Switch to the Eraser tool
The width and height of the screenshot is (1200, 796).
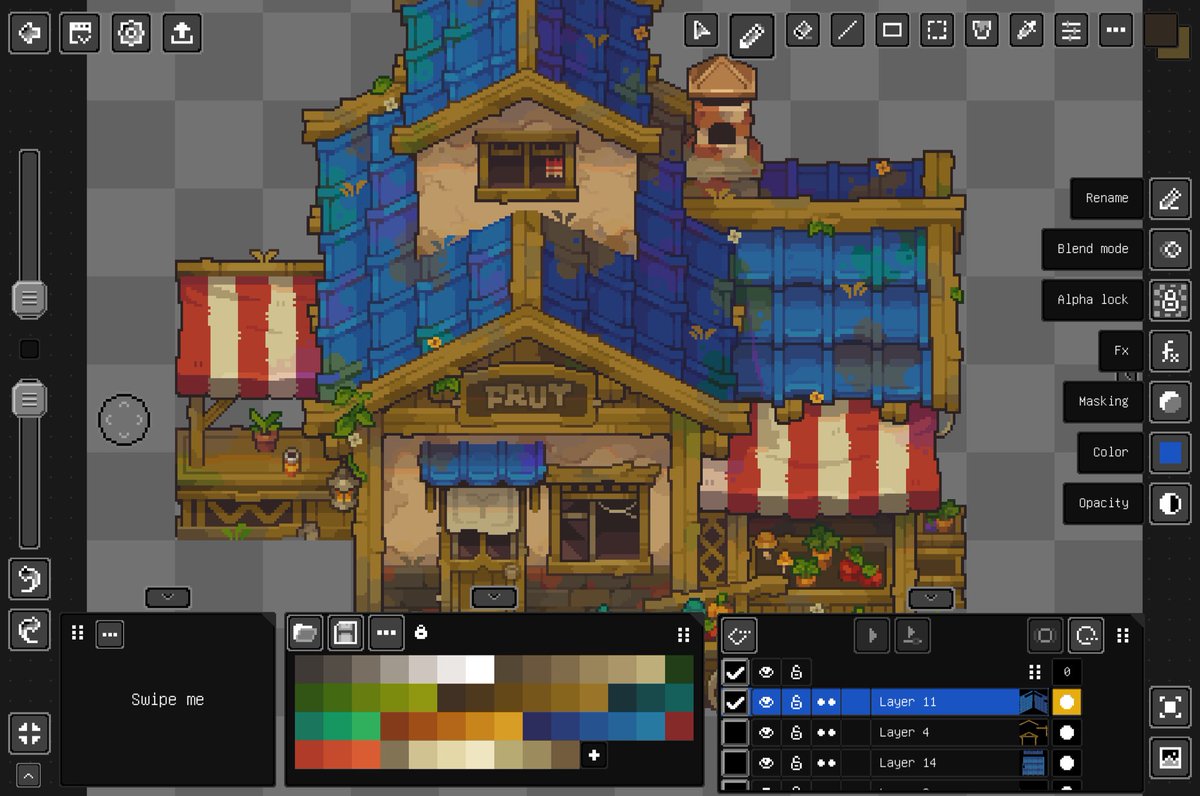802,31
